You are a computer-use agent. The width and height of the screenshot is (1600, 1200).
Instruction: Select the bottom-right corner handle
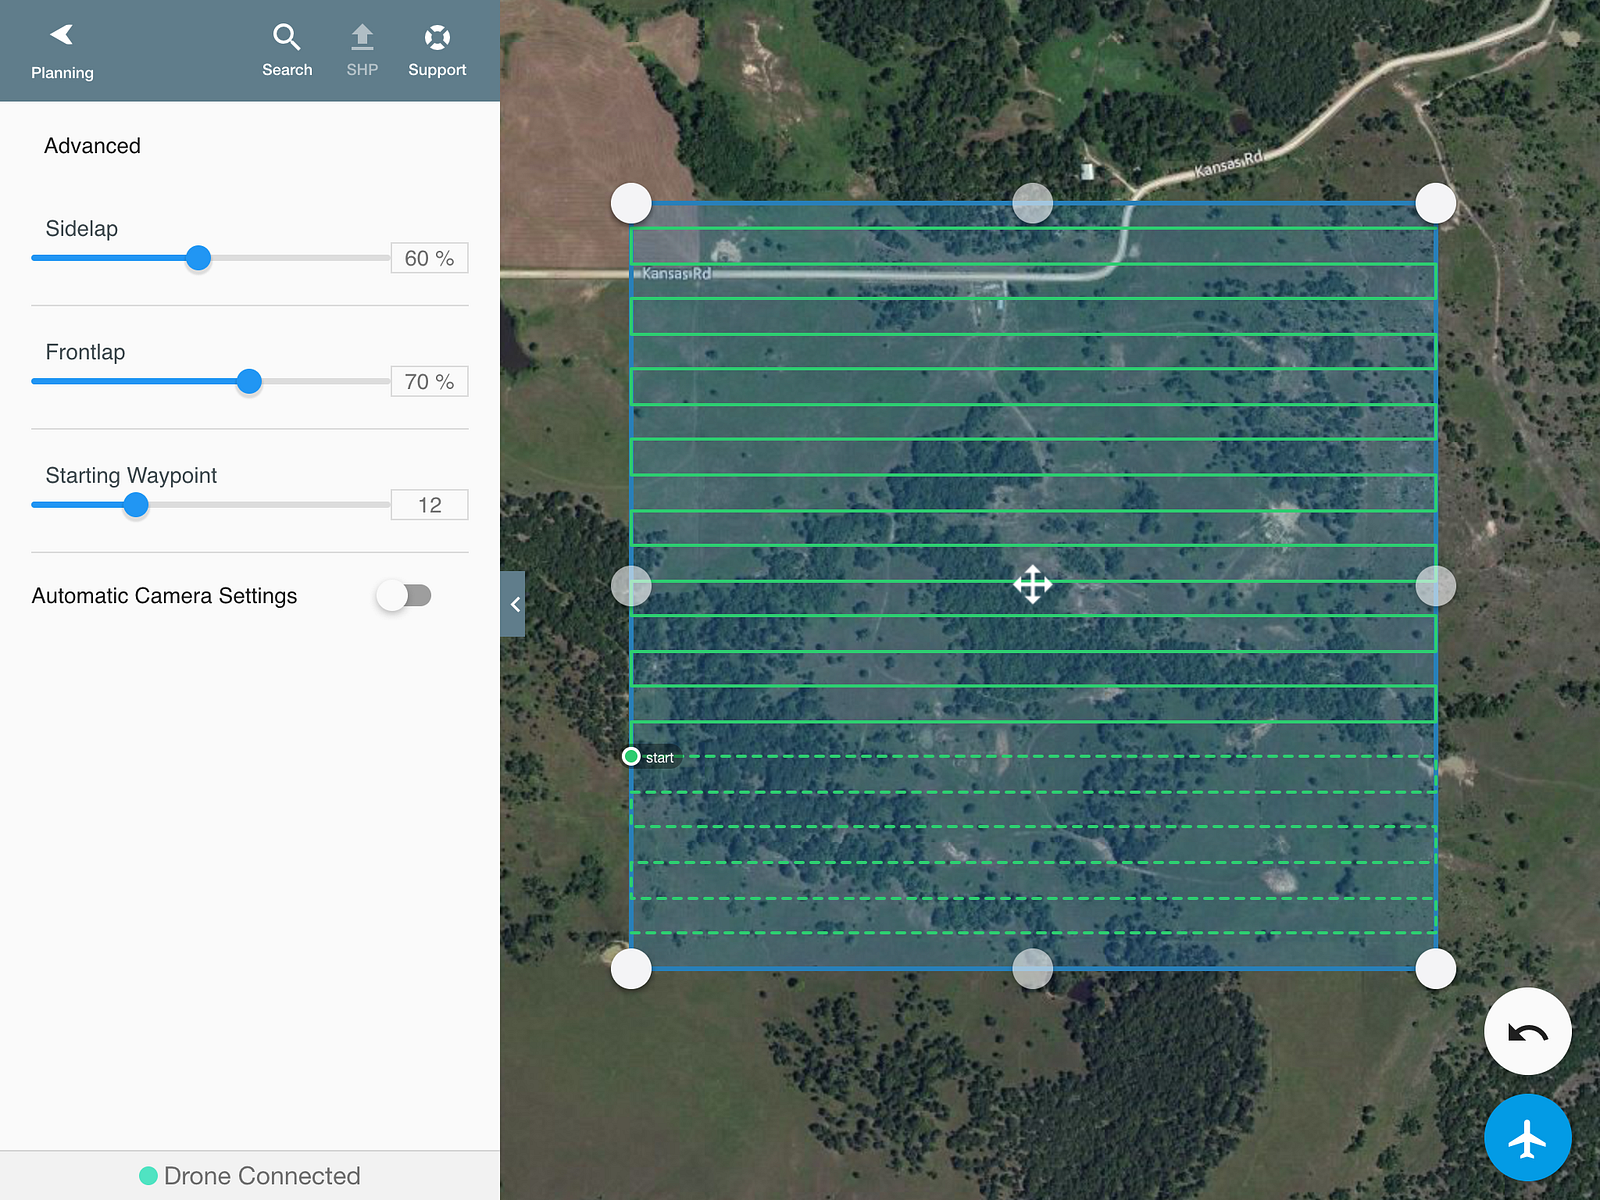point(1436,969)
